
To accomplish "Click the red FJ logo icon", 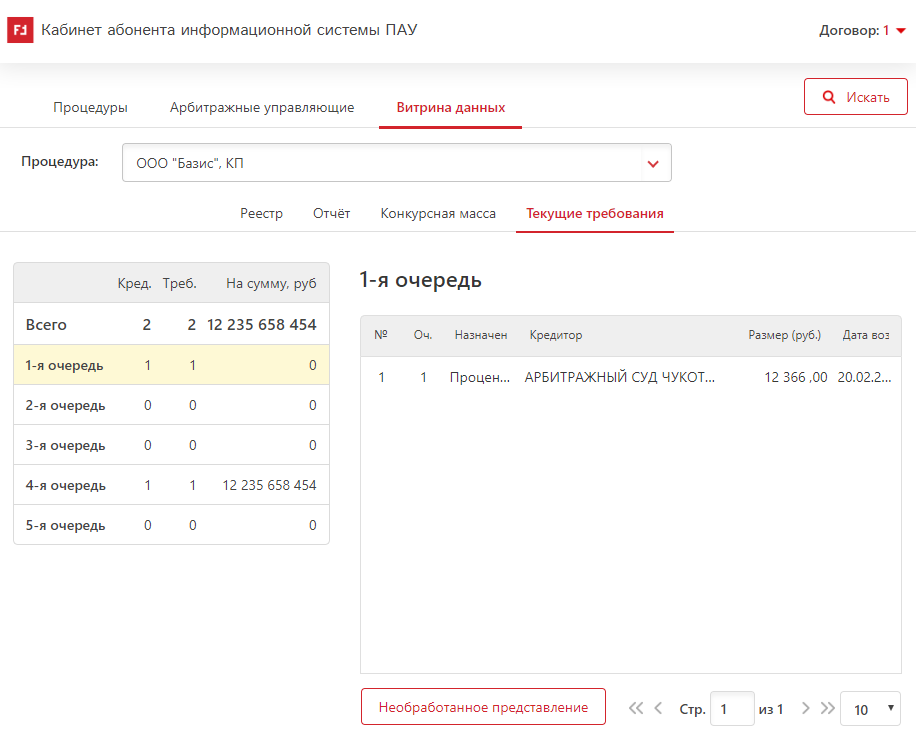I will click(x=20, y=31).
